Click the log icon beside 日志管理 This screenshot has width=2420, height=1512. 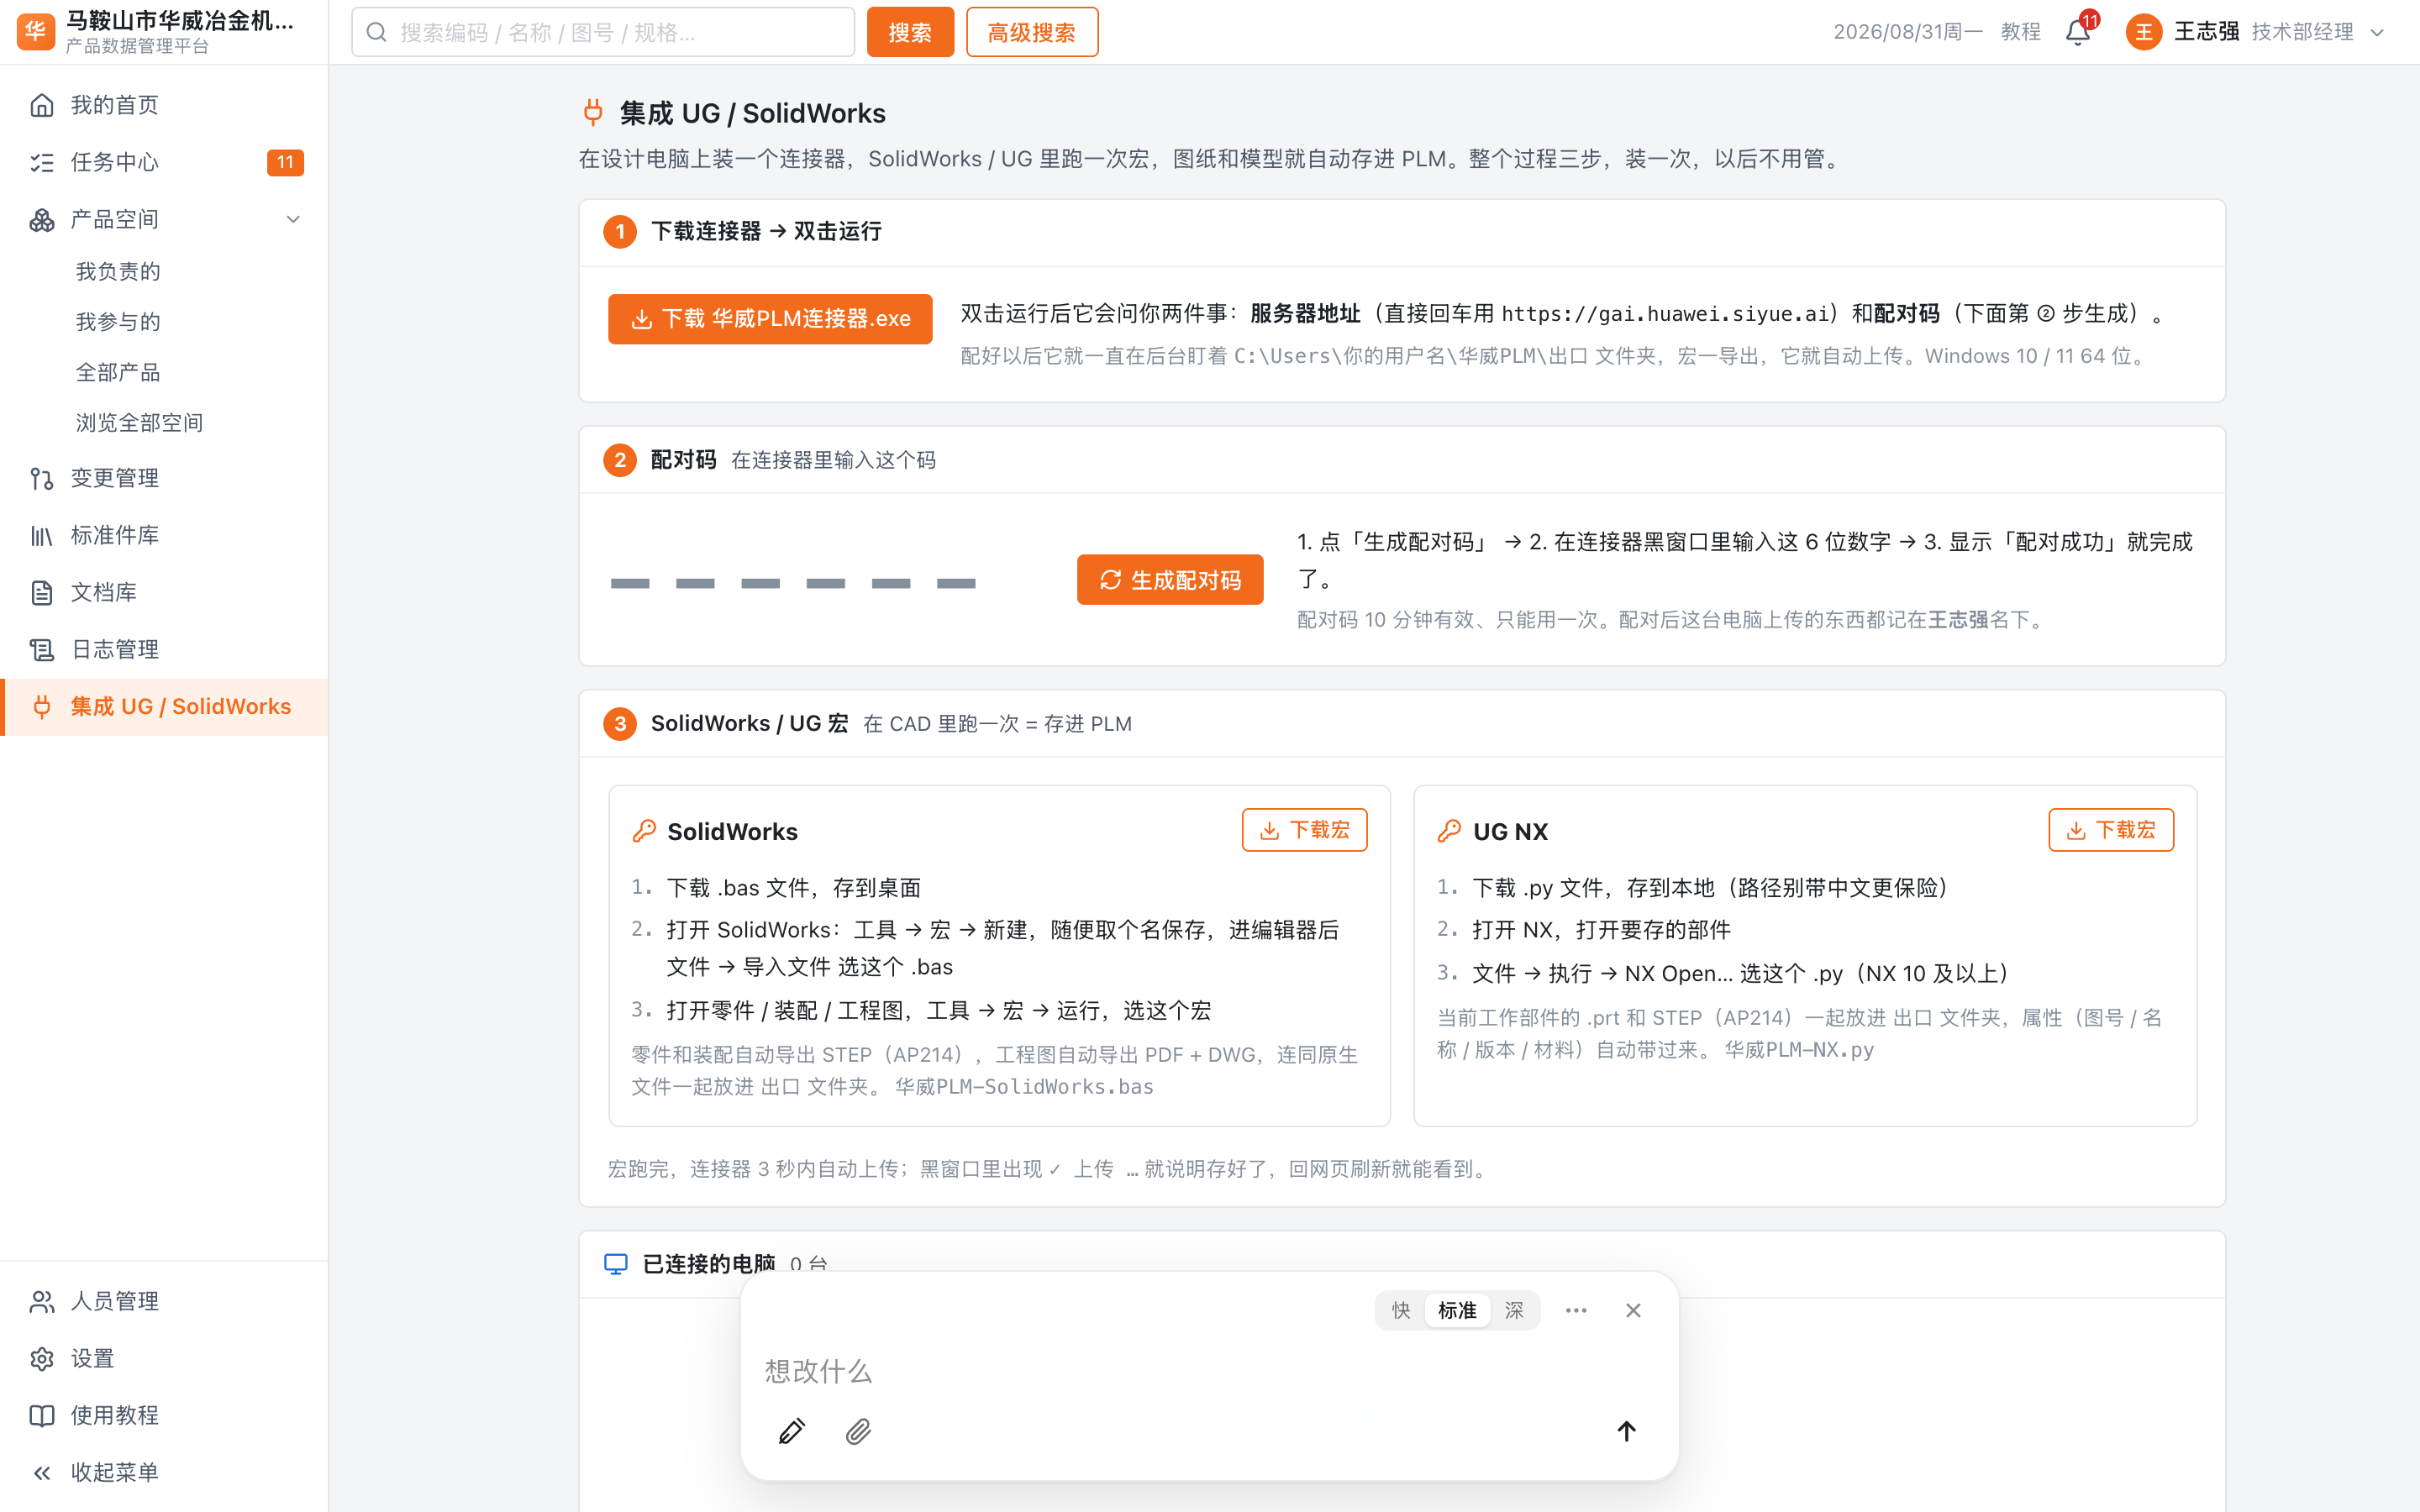click(42, 649)
